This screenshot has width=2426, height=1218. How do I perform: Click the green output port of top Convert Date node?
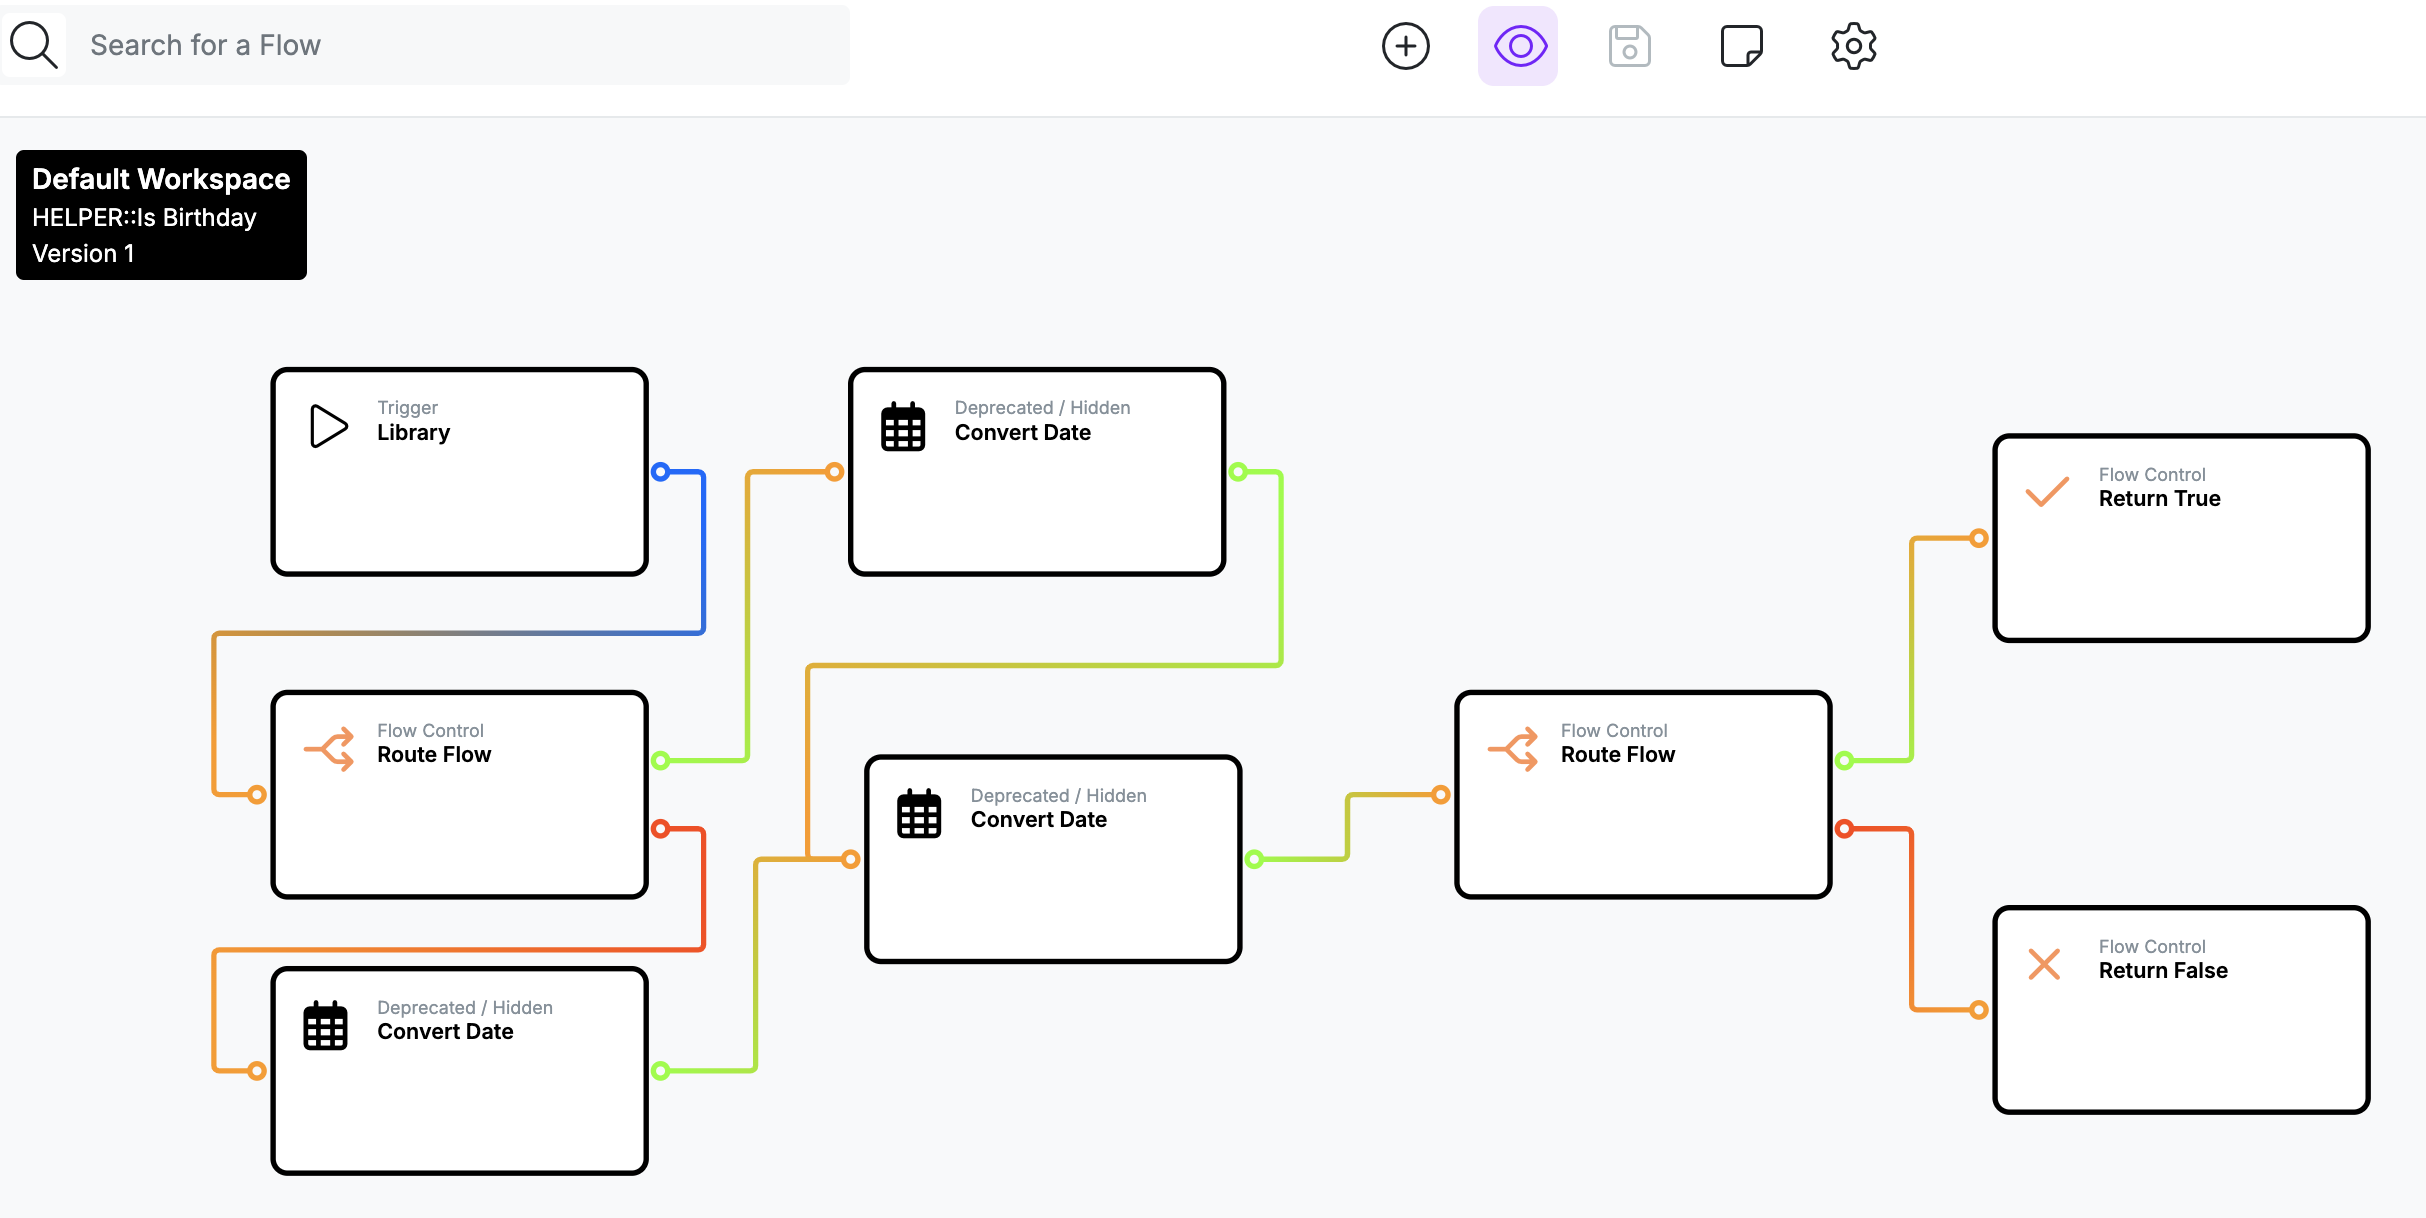[x=1238, y=471]
